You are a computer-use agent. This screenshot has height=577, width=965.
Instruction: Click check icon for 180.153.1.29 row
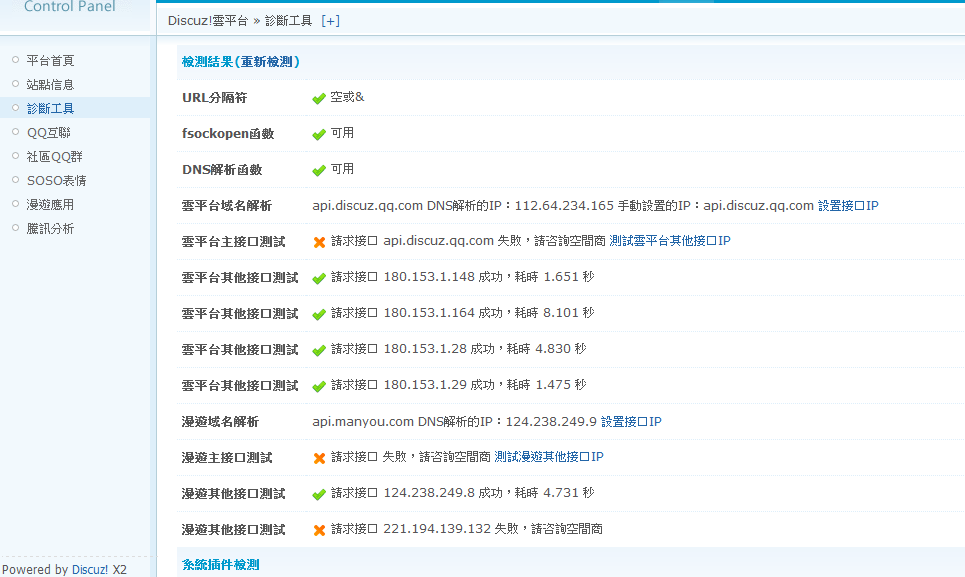point(319,386)
